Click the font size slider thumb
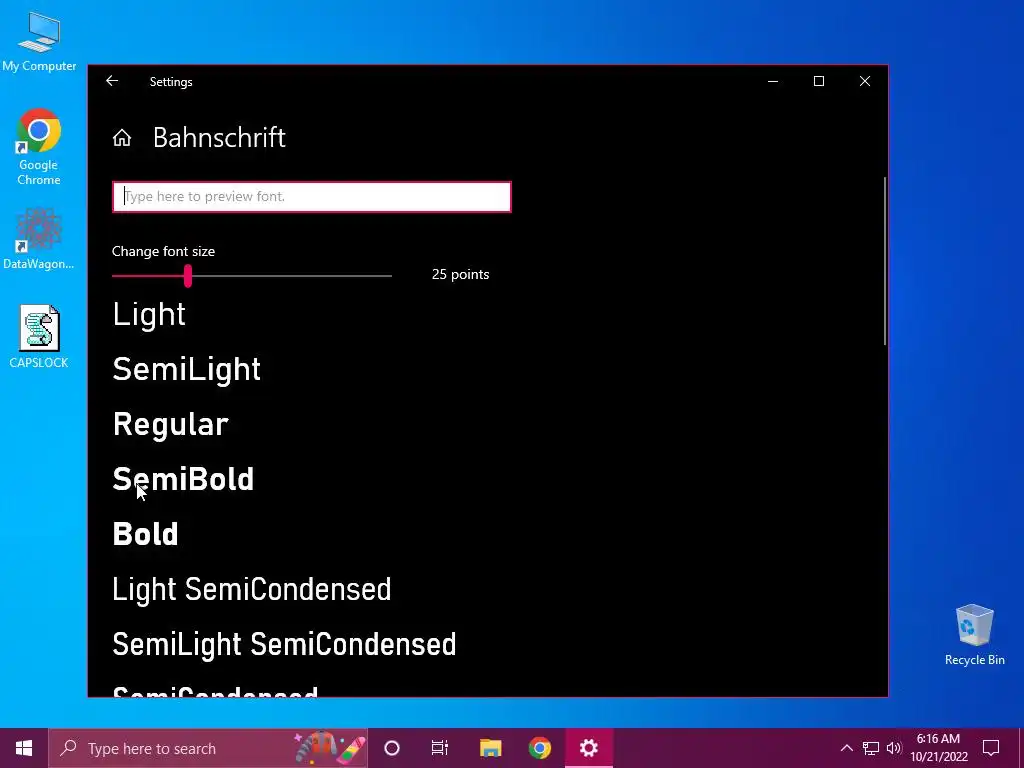 pyautogui.click(x=188, y=276)
